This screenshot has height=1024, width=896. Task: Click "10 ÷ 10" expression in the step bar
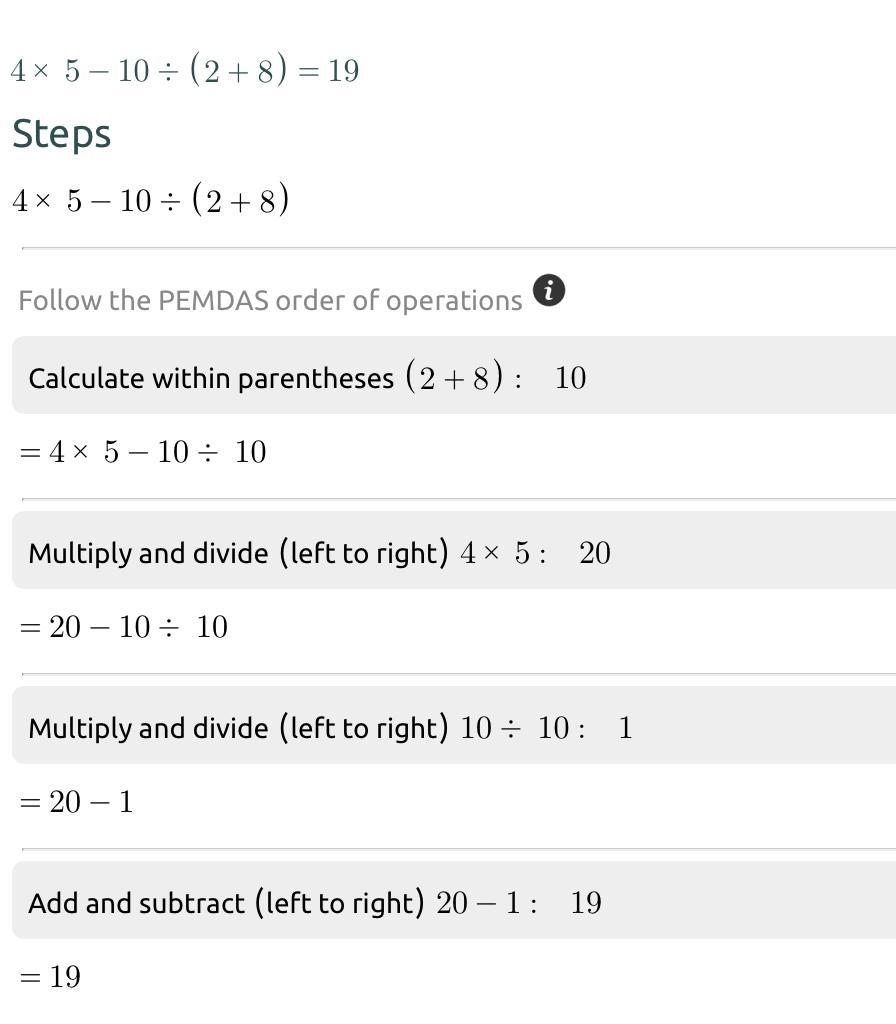(514, 728)
